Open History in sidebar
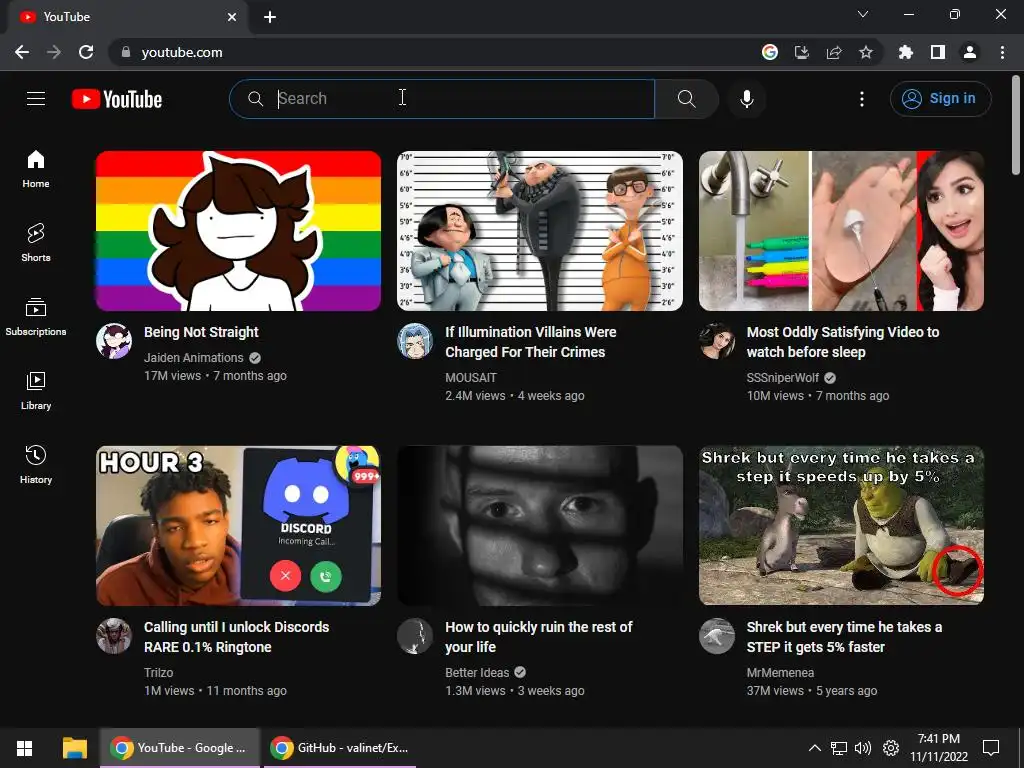 coord(36,464)
